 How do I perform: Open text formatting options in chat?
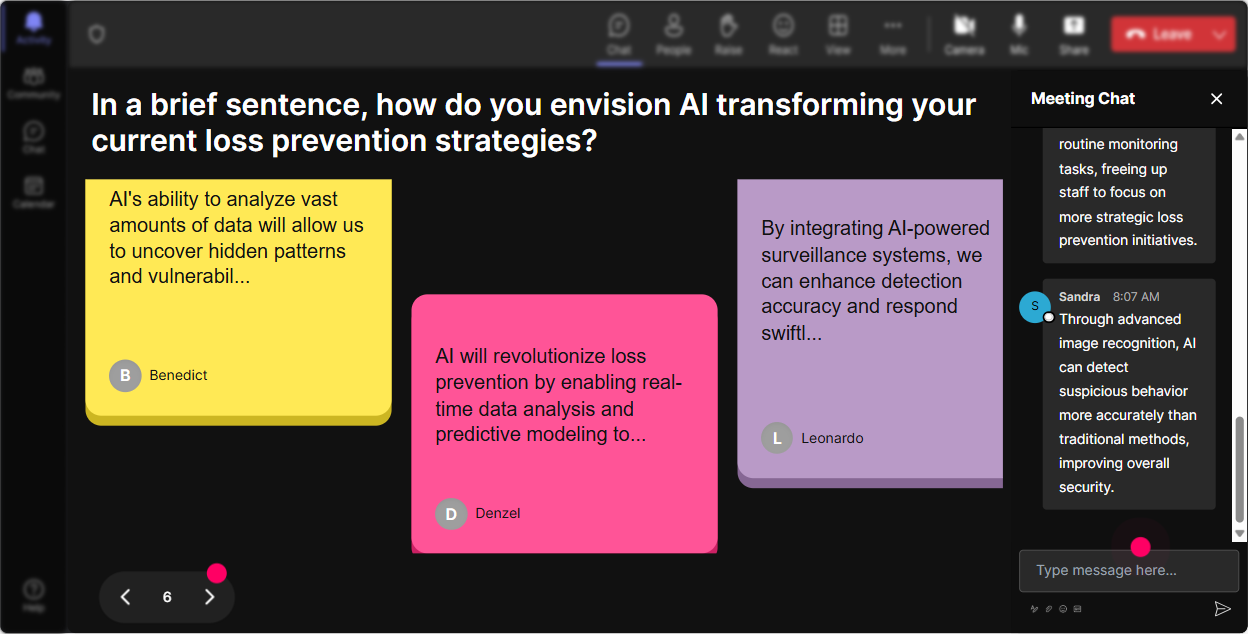coord(1035,608)
